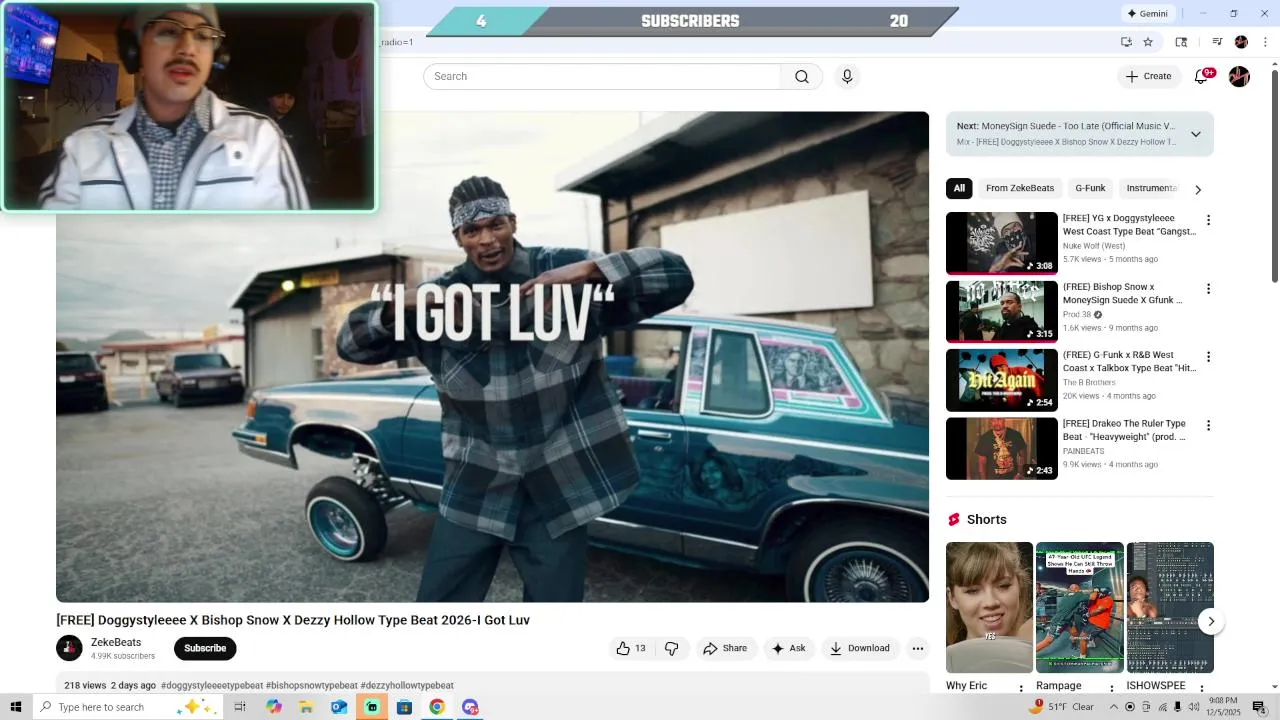
Task: Focus the YouTube search field
Action: [602, 77]
